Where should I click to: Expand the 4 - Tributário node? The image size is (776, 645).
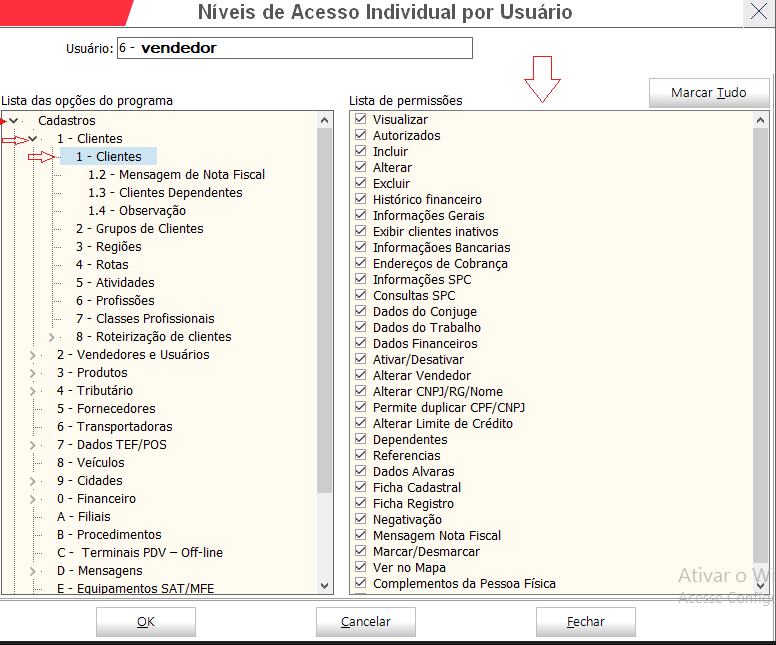click(x=33, y=391)
